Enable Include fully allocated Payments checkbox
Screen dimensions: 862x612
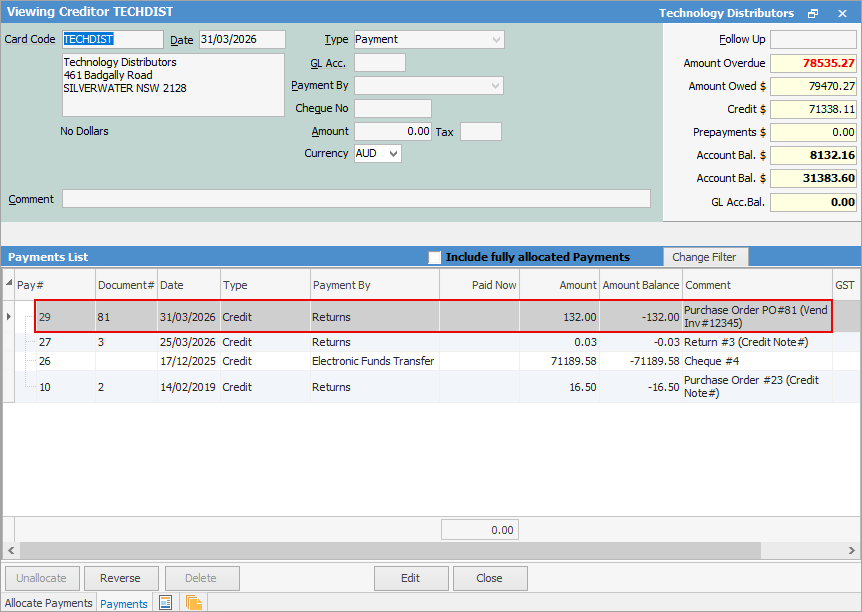pos(435,257)
